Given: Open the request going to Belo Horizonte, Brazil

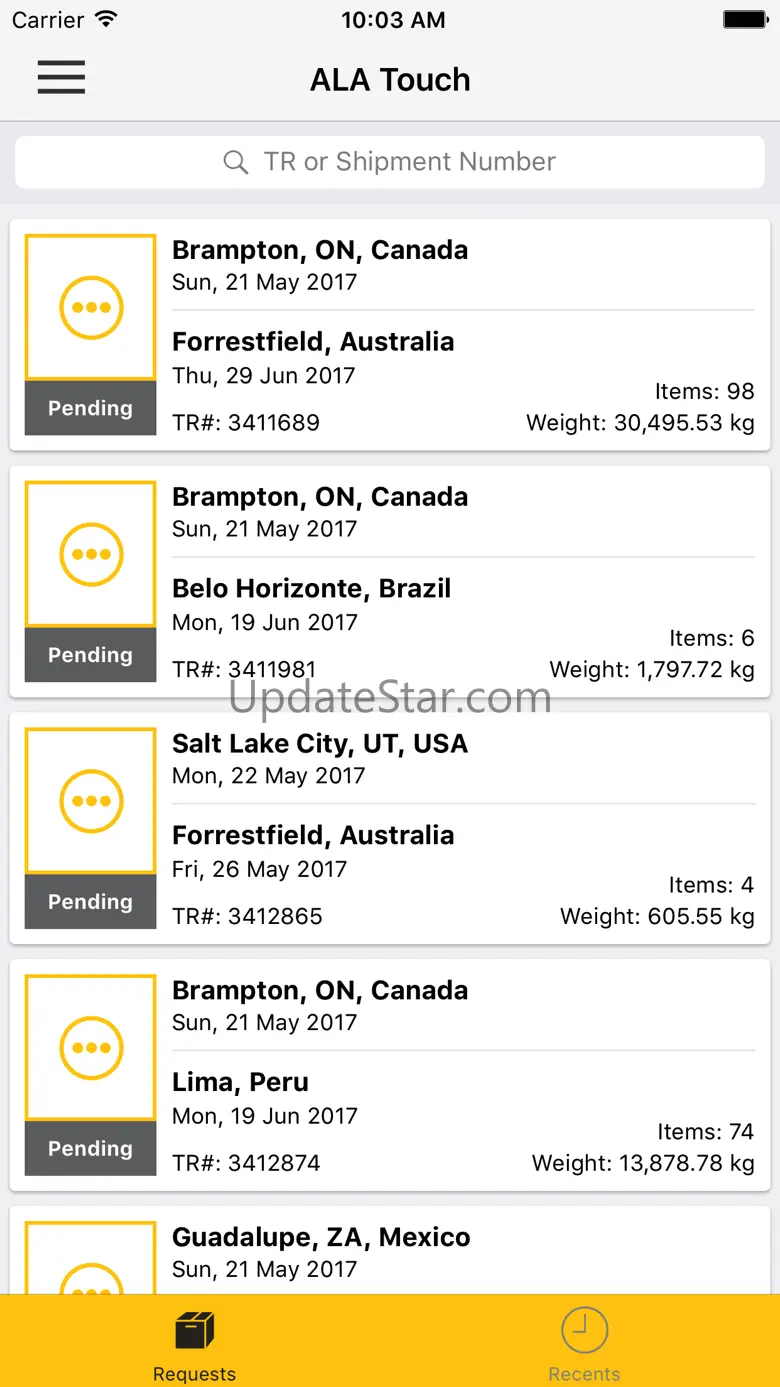Looking at the screenshot, I should point(390,582).
